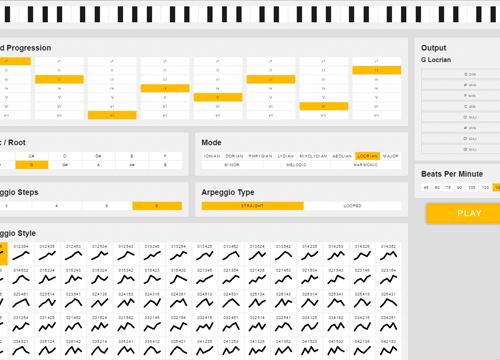Choose Melodic mode

[296, 165]
